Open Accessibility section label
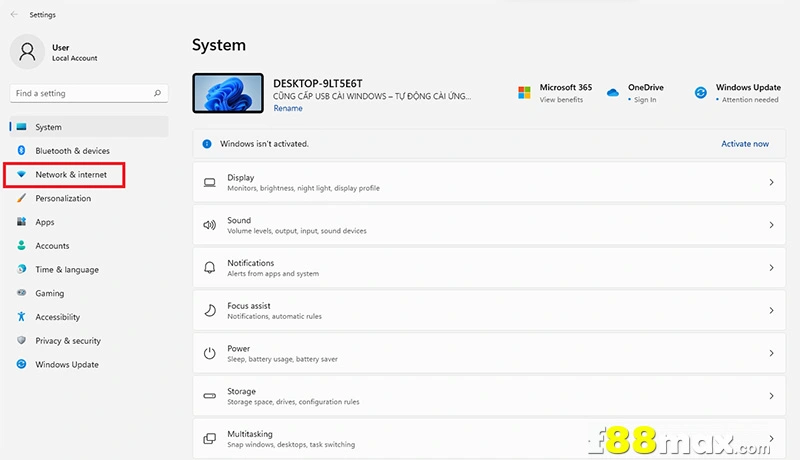 tap(58, 317)
